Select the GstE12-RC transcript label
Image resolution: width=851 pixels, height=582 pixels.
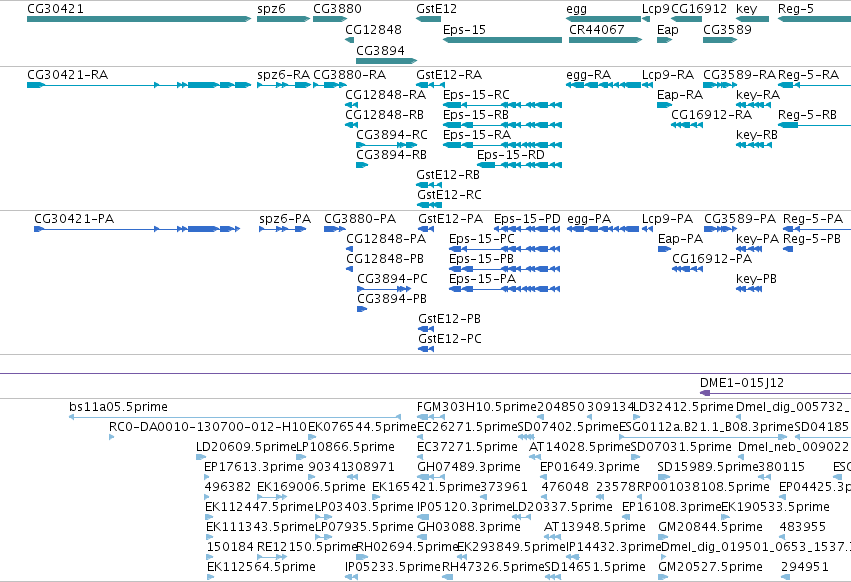click(x=449, y=195)
